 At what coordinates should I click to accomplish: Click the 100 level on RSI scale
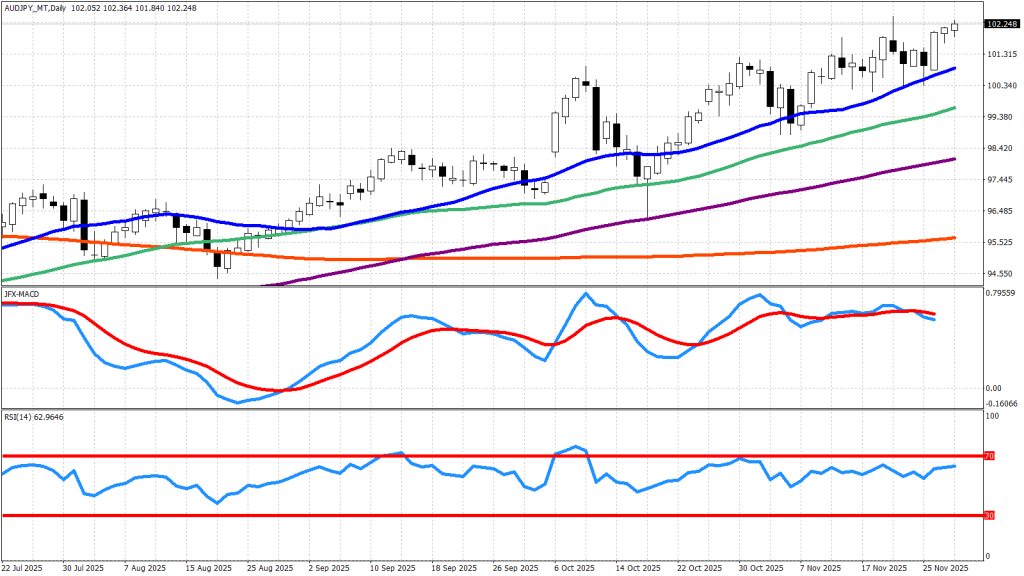pos(992,413)
